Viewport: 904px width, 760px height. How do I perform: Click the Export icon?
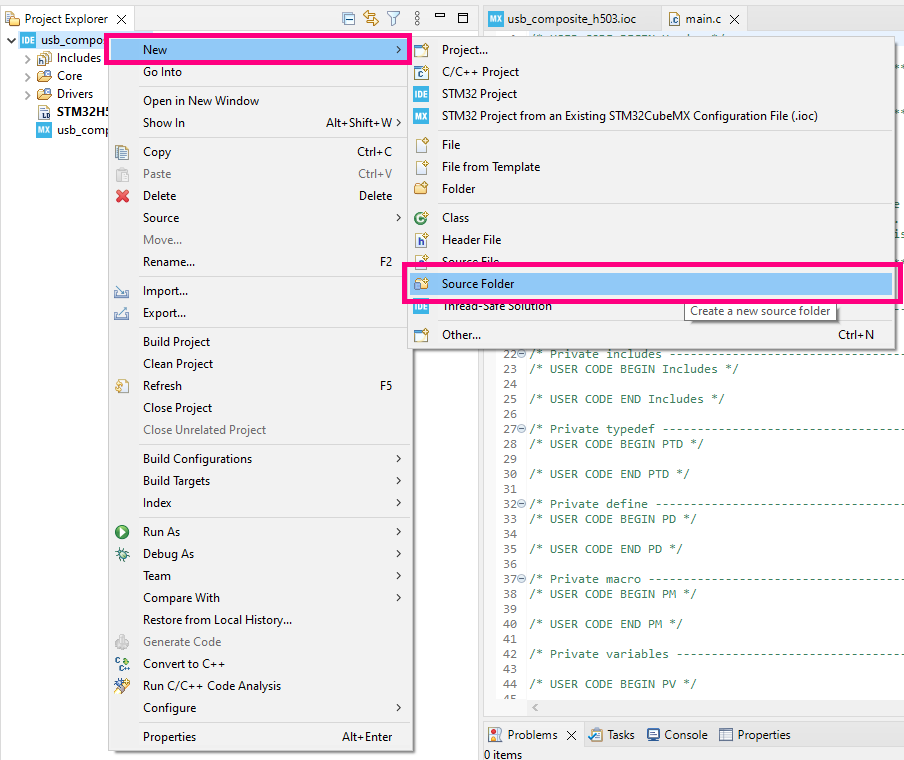pos(122,314)
